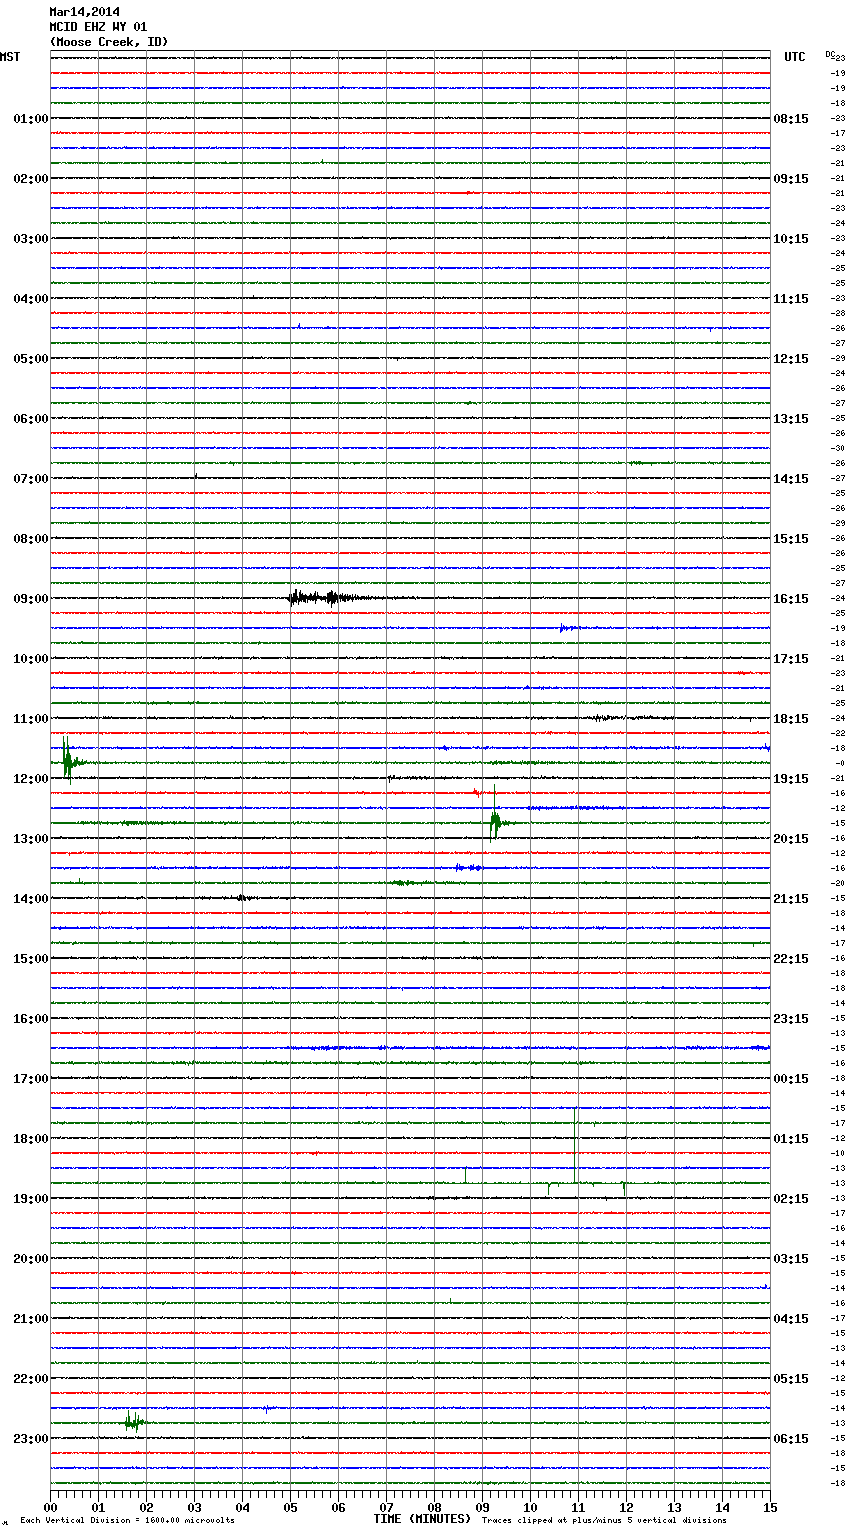Select the 05:00 MST time label
This screenshot has height=1534, width=850.
pos(31,359)
